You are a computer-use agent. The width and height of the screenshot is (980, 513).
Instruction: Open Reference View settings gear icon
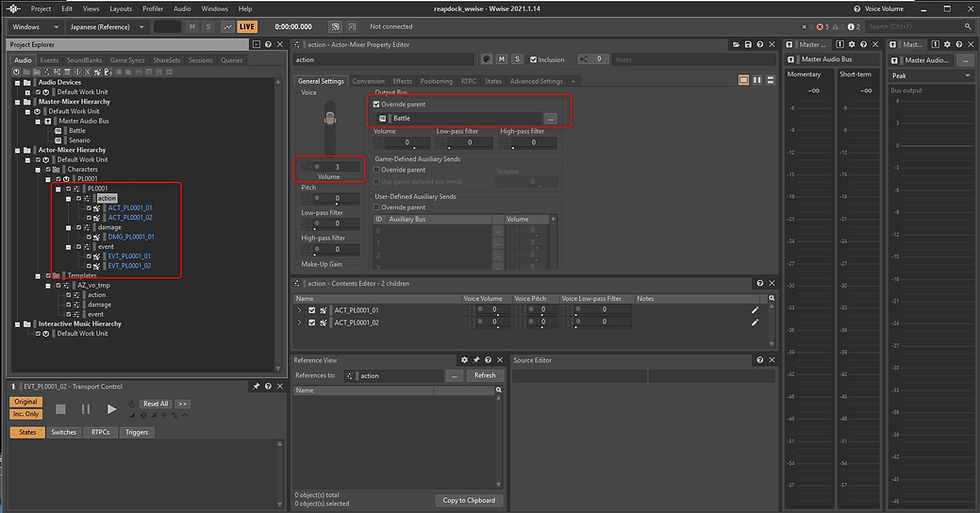[464, 361]
